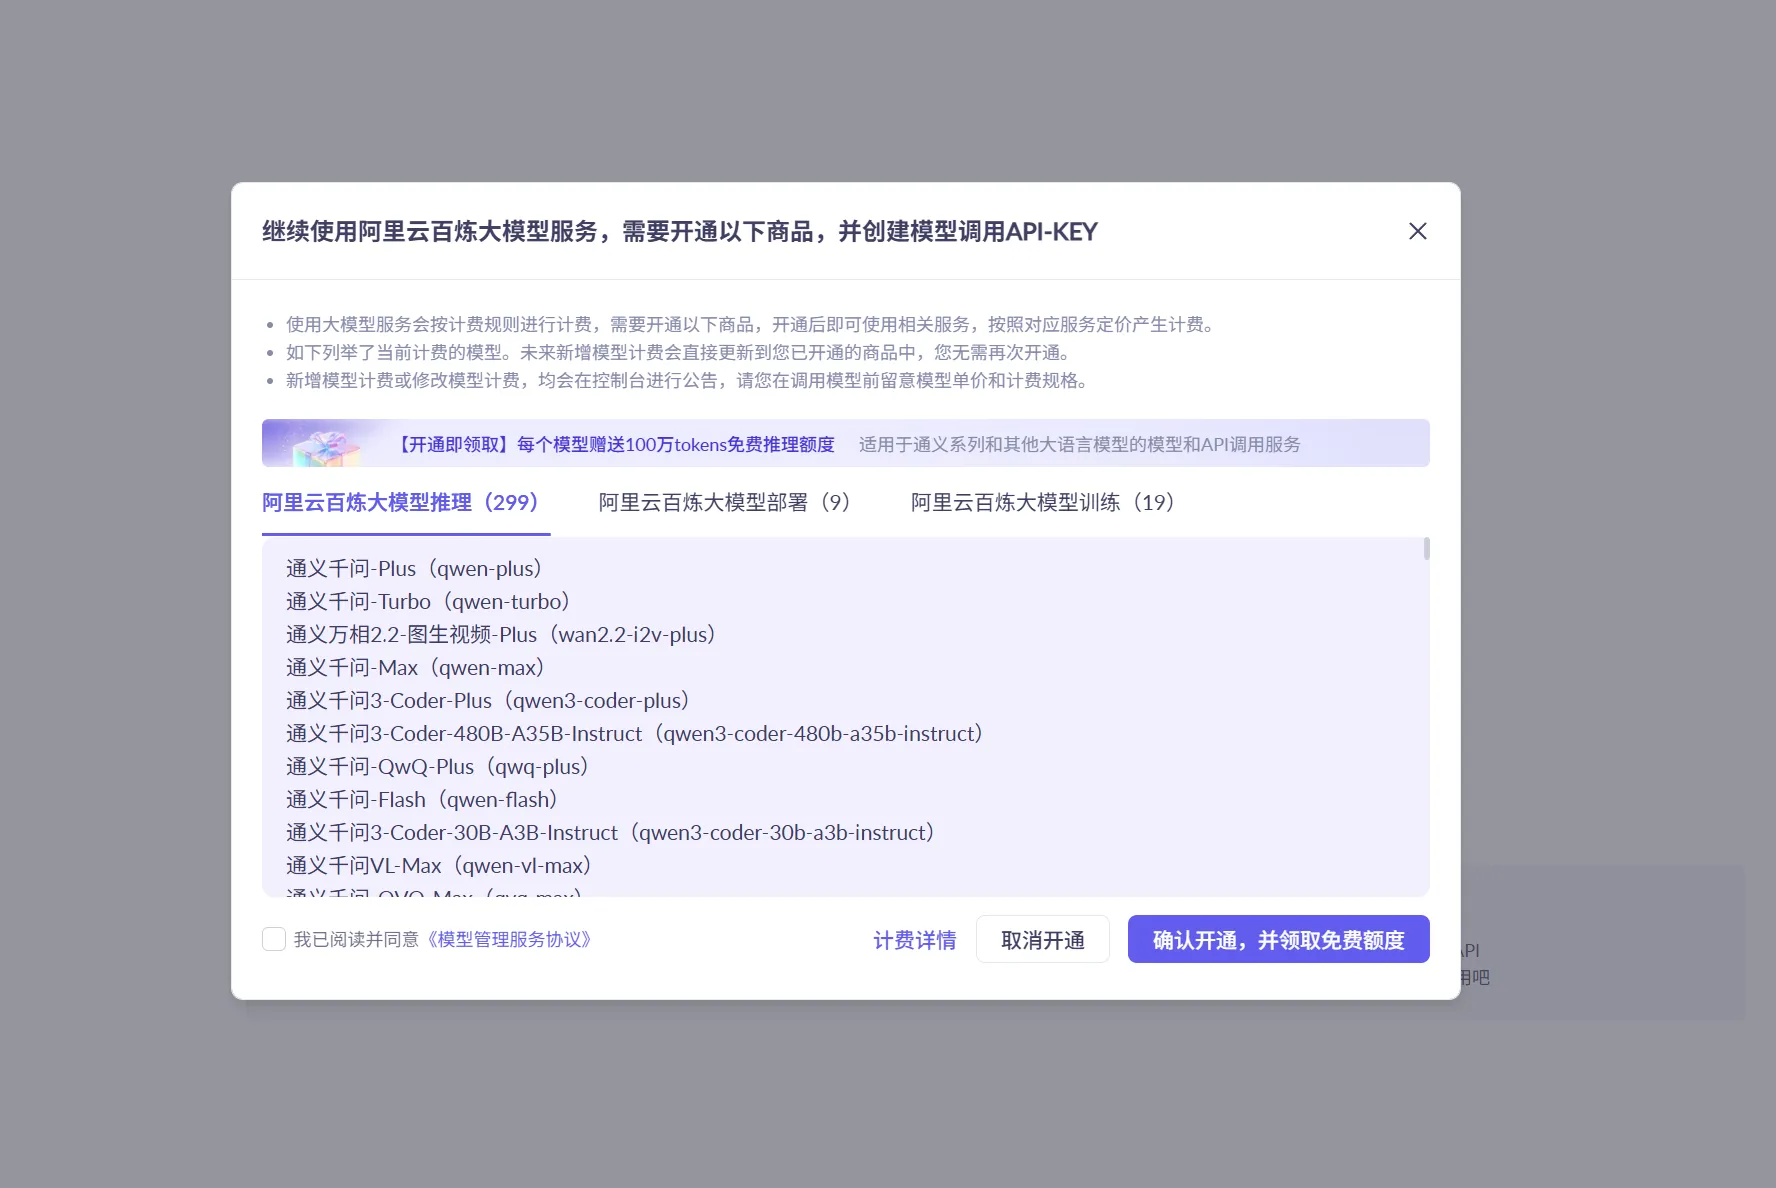Click 计费详情 to view billing details
The image size is (1776, 1188).
pos(913,940)
